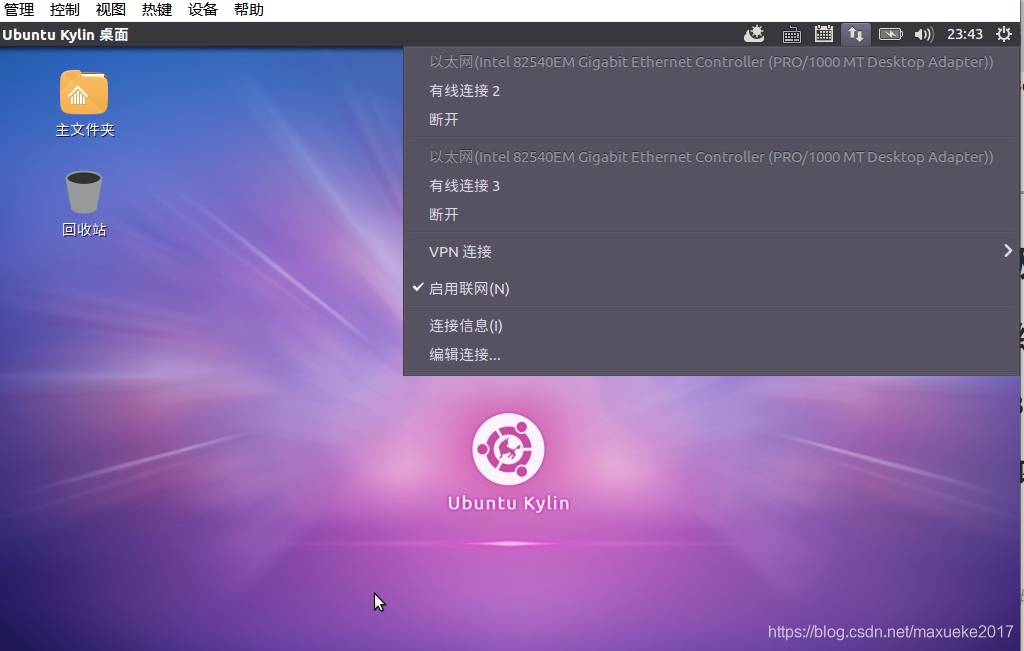1024x651 pixels.
Task: Open the weather indicator in the panel
Action: (x=754, y=34)
